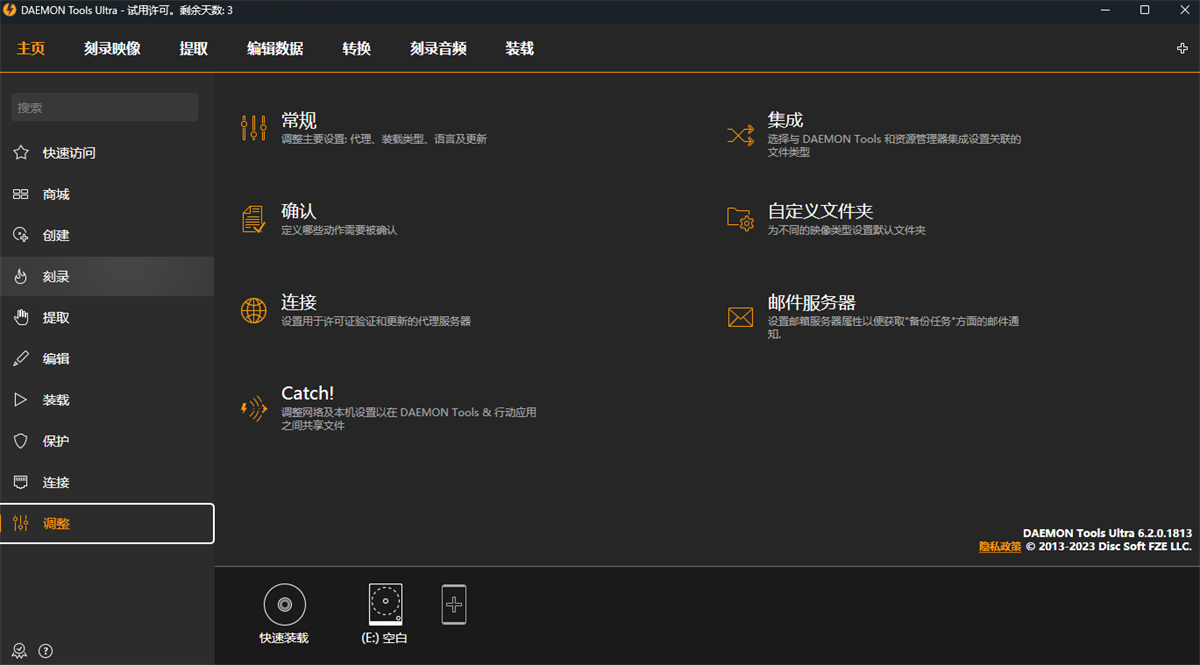Click the 调整 sliders icon in sidebar
The height and width of the screenshot is (665, 1200).
click(21, 523)
